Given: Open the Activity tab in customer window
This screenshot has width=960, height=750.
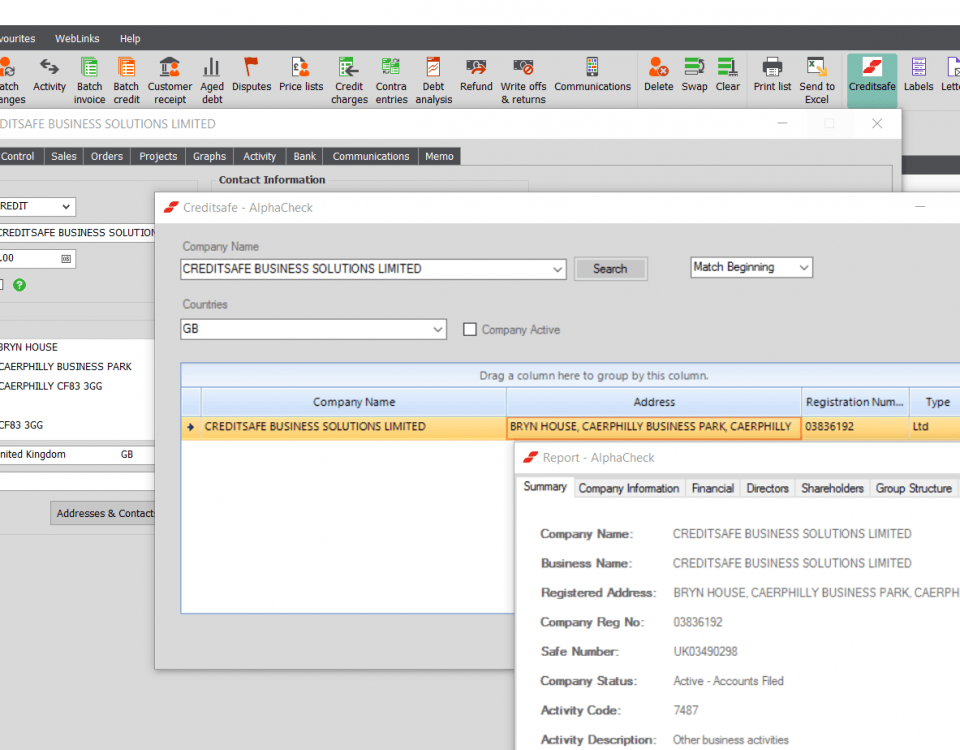Looking at the screenshot, I should pos(260,157).
